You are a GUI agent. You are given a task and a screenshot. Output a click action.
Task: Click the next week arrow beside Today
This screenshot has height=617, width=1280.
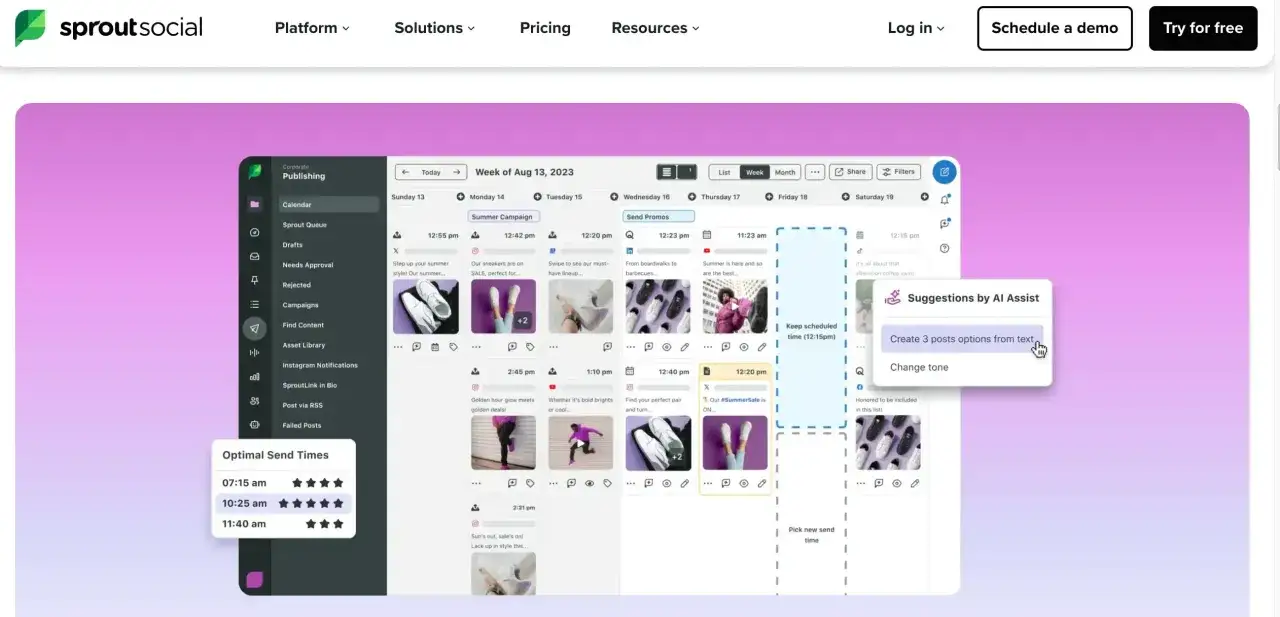[456, 172]
